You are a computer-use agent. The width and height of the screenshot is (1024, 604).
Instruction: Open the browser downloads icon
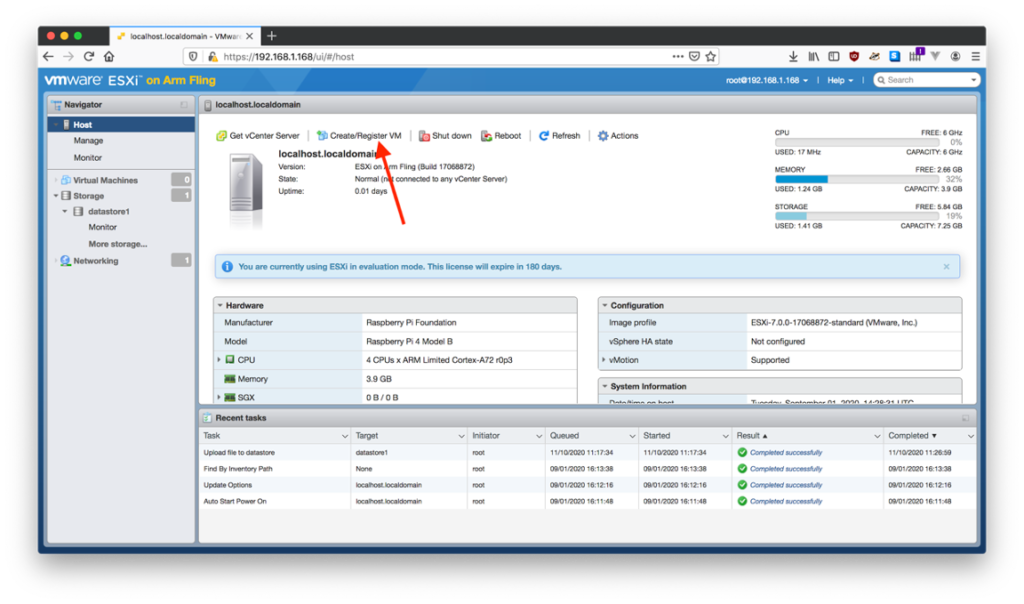pyautogui.click(x=793, y=57)
